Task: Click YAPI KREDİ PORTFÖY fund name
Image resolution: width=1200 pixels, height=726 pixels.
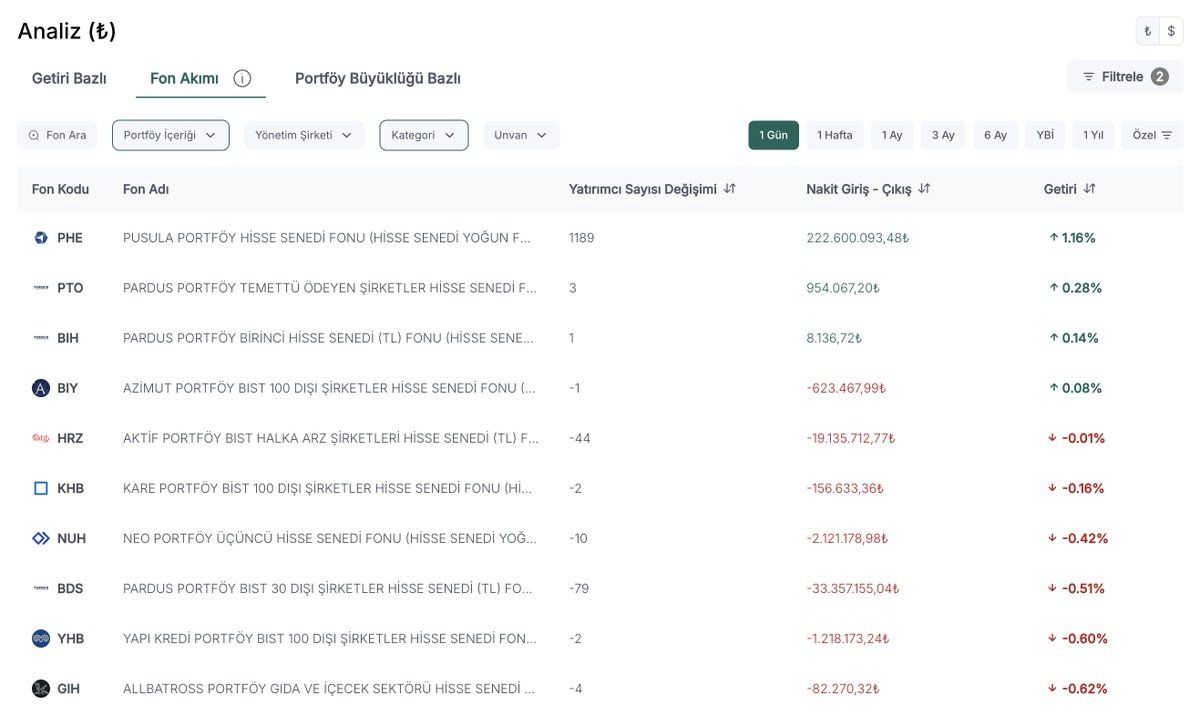Action: 330,638
